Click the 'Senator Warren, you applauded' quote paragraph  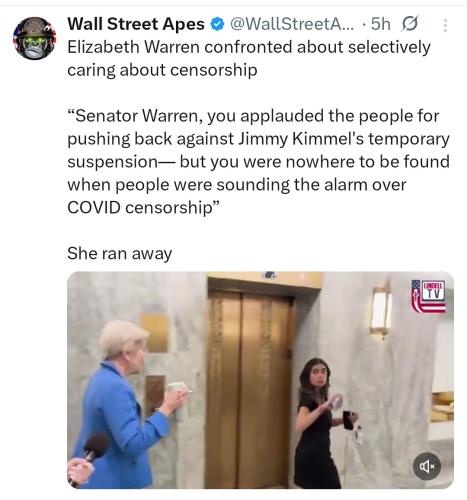pyautogui.click(x=259, y=162)
